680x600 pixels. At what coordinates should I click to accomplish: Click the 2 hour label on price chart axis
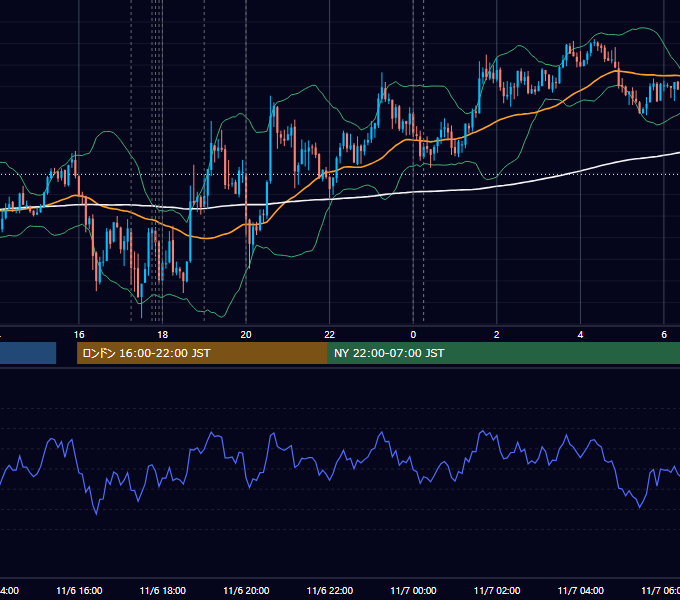click(x=497, y=335)
